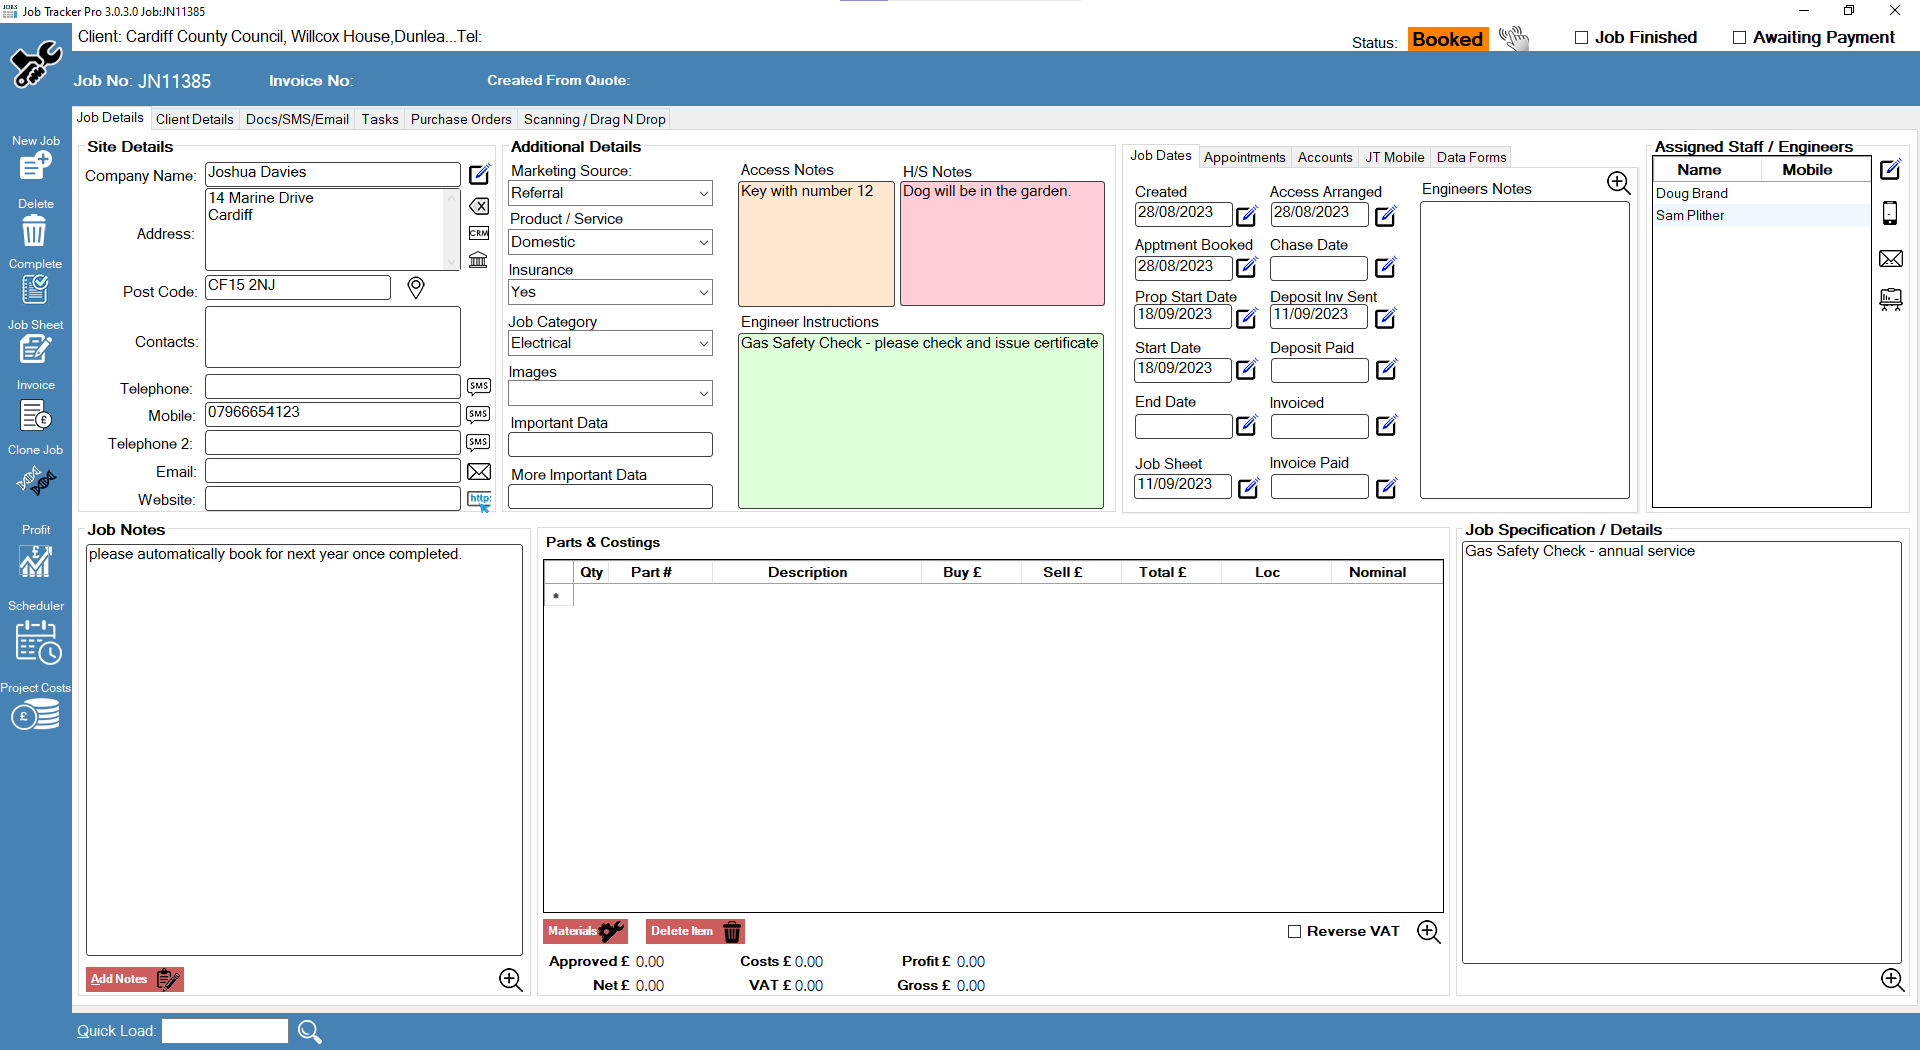Click the Post Code field
Viewport: 1920px width, 1050px height.
point(298,287)
